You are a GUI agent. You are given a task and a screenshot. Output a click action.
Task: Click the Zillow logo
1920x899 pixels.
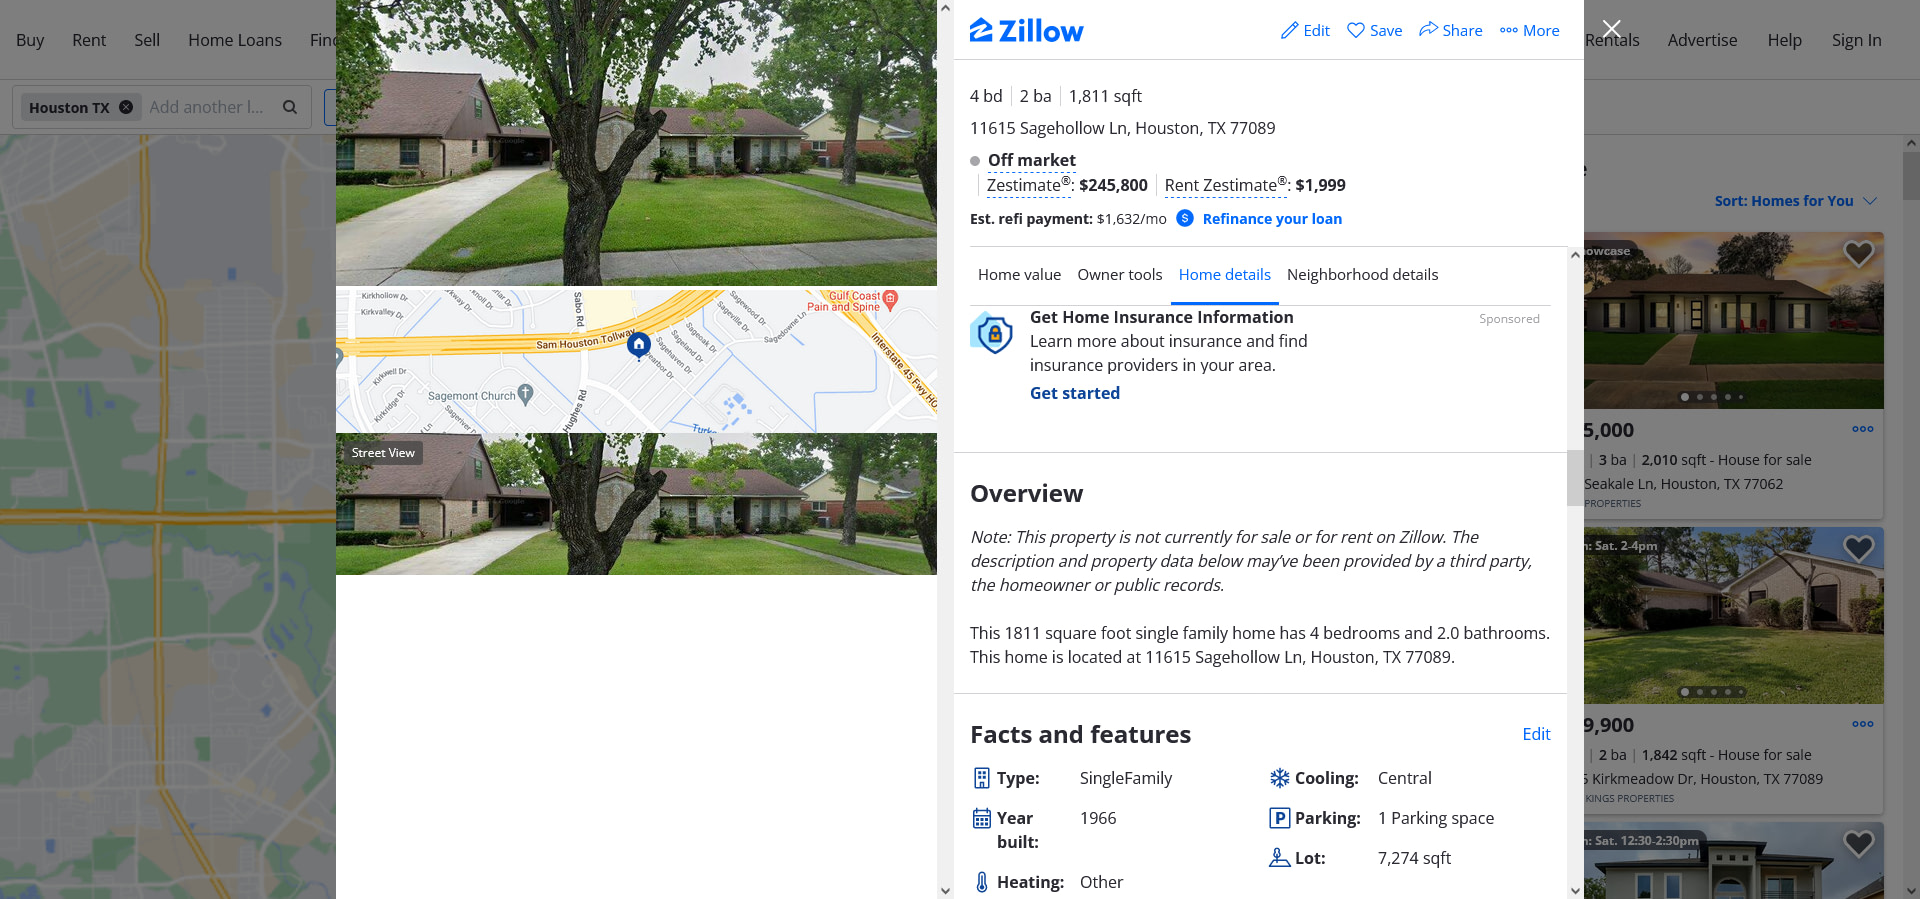click(1026, 30)
